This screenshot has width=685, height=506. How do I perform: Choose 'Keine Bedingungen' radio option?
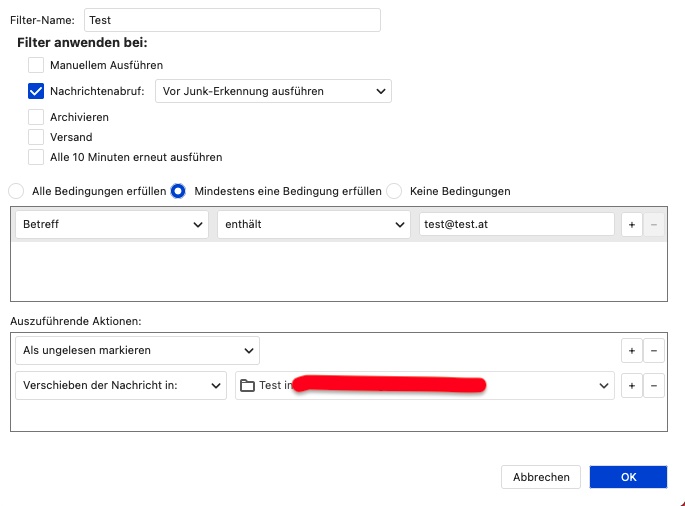pos(394,191)
